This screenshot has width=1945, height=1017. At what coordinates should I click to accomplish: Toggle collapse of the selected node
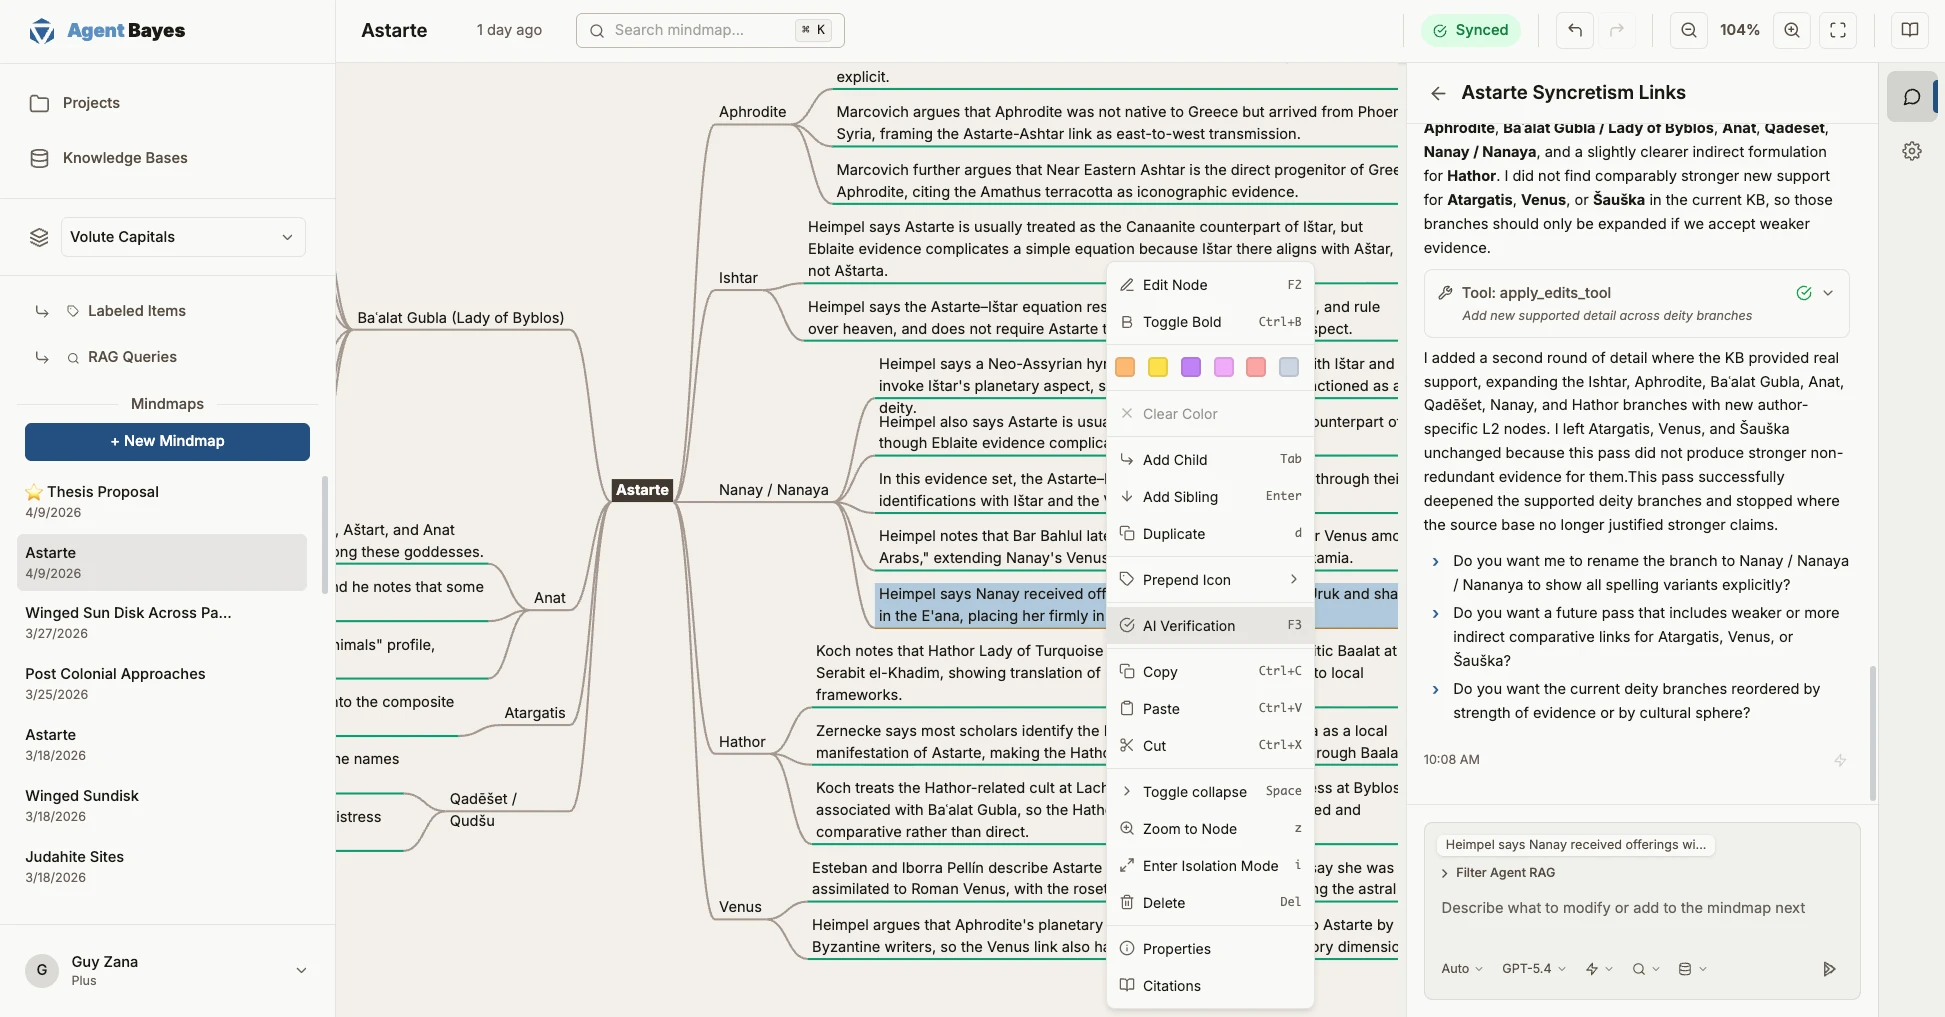coord(1195,791)
